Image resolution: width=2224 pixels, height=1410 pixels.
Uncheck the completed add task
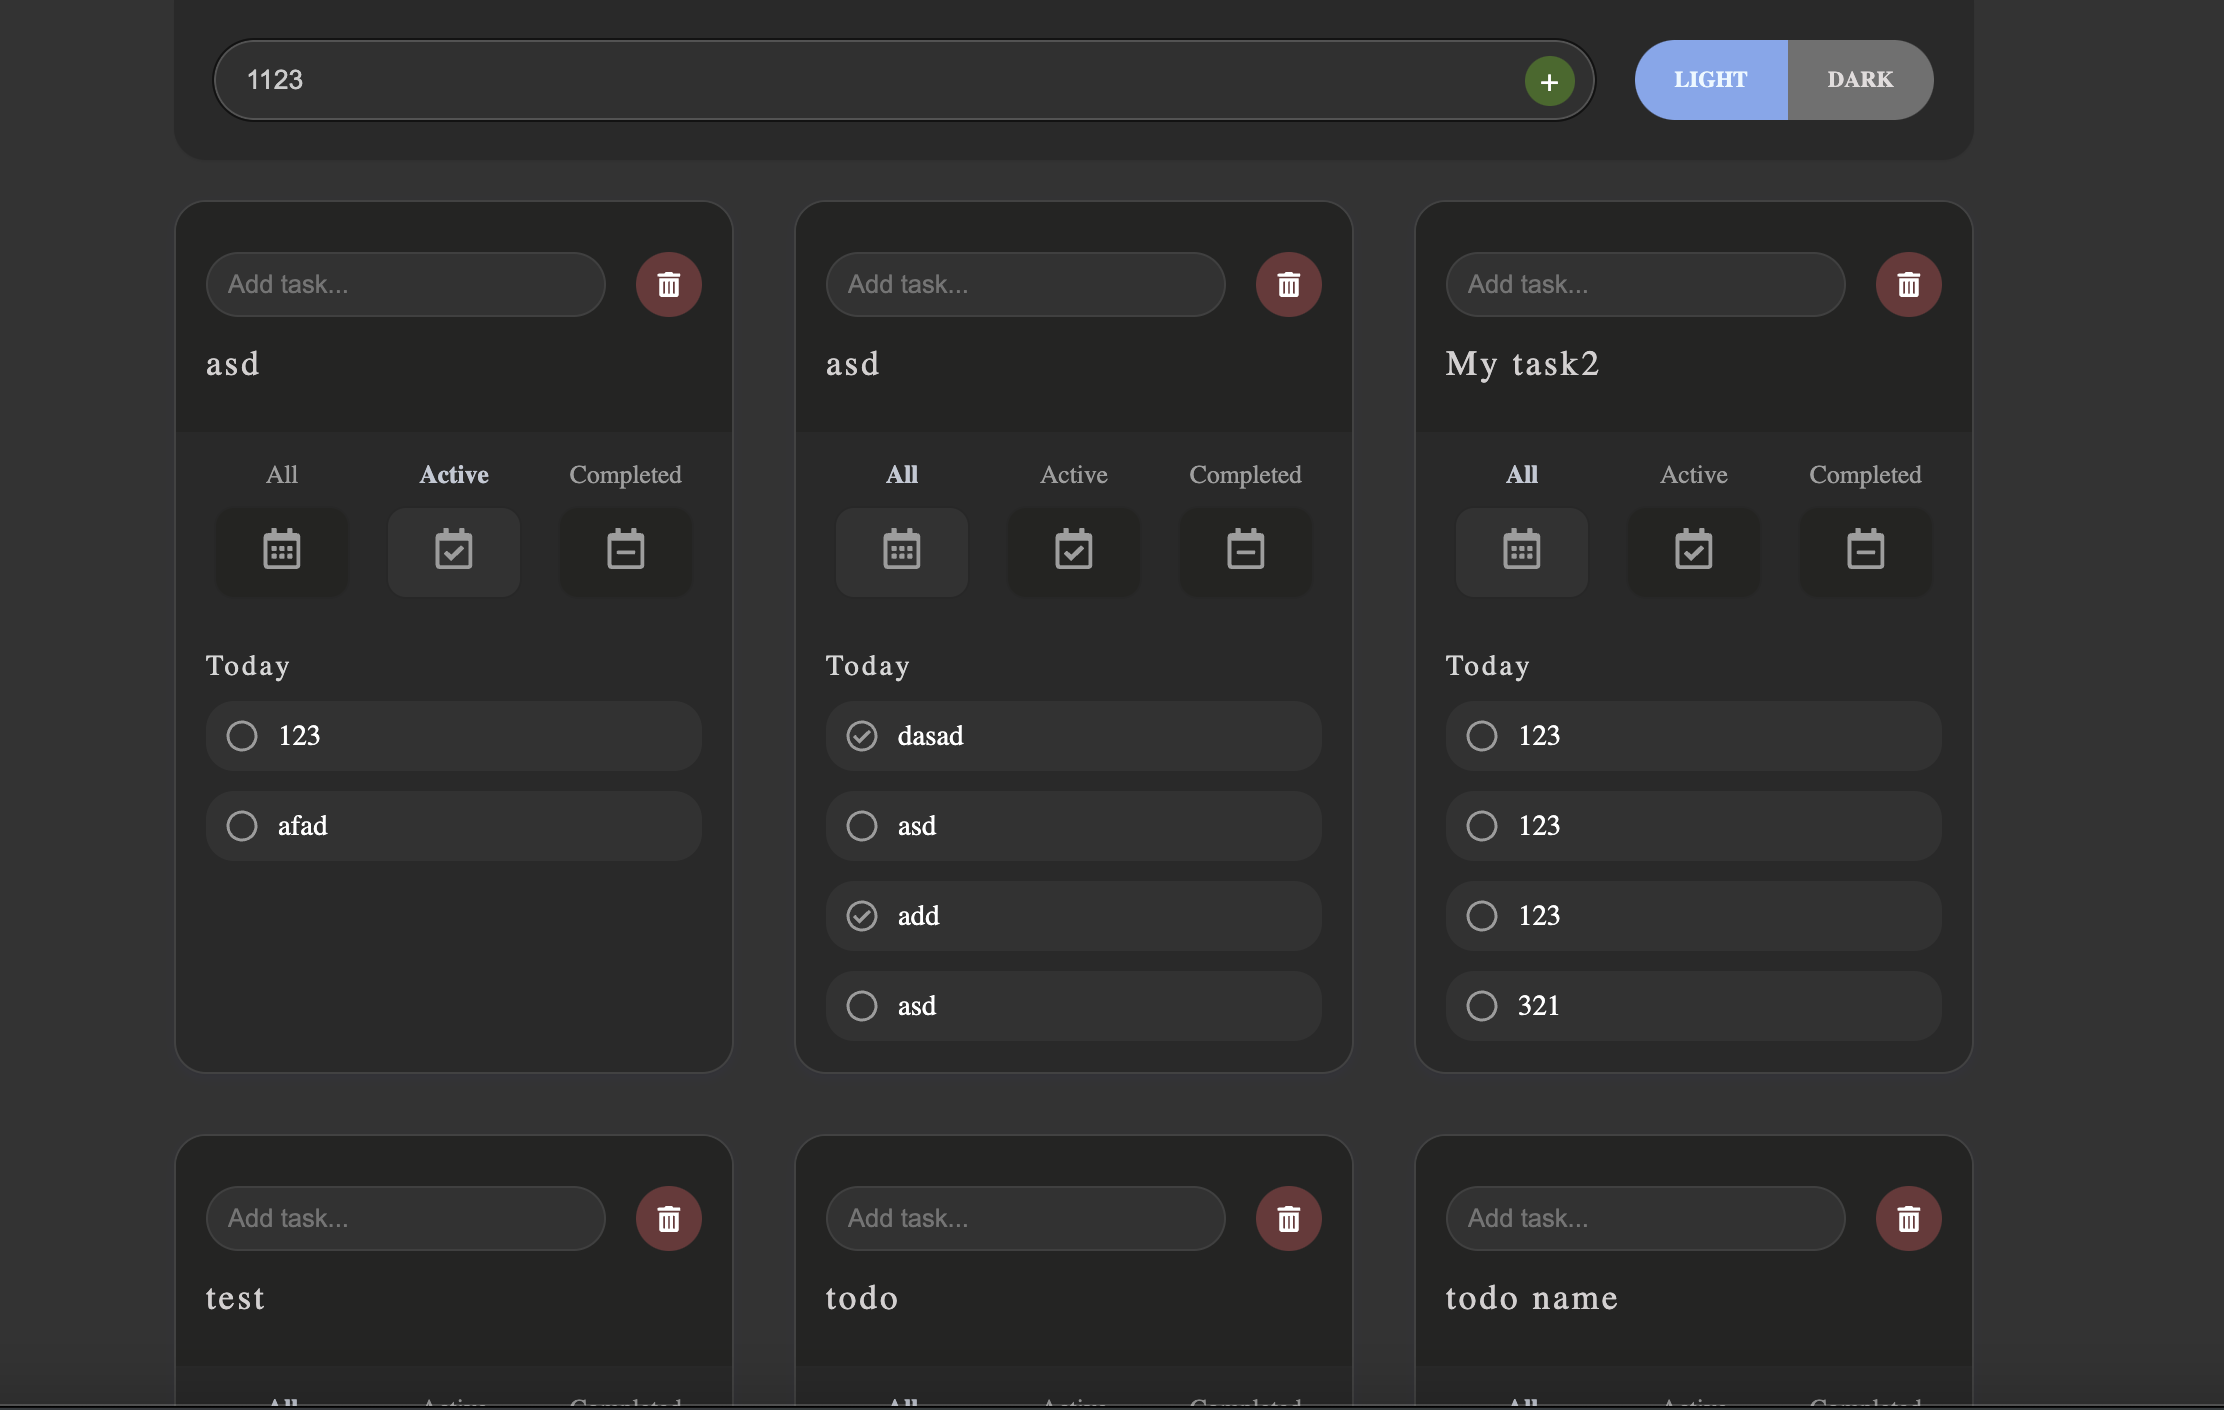[x=861, y=916]
